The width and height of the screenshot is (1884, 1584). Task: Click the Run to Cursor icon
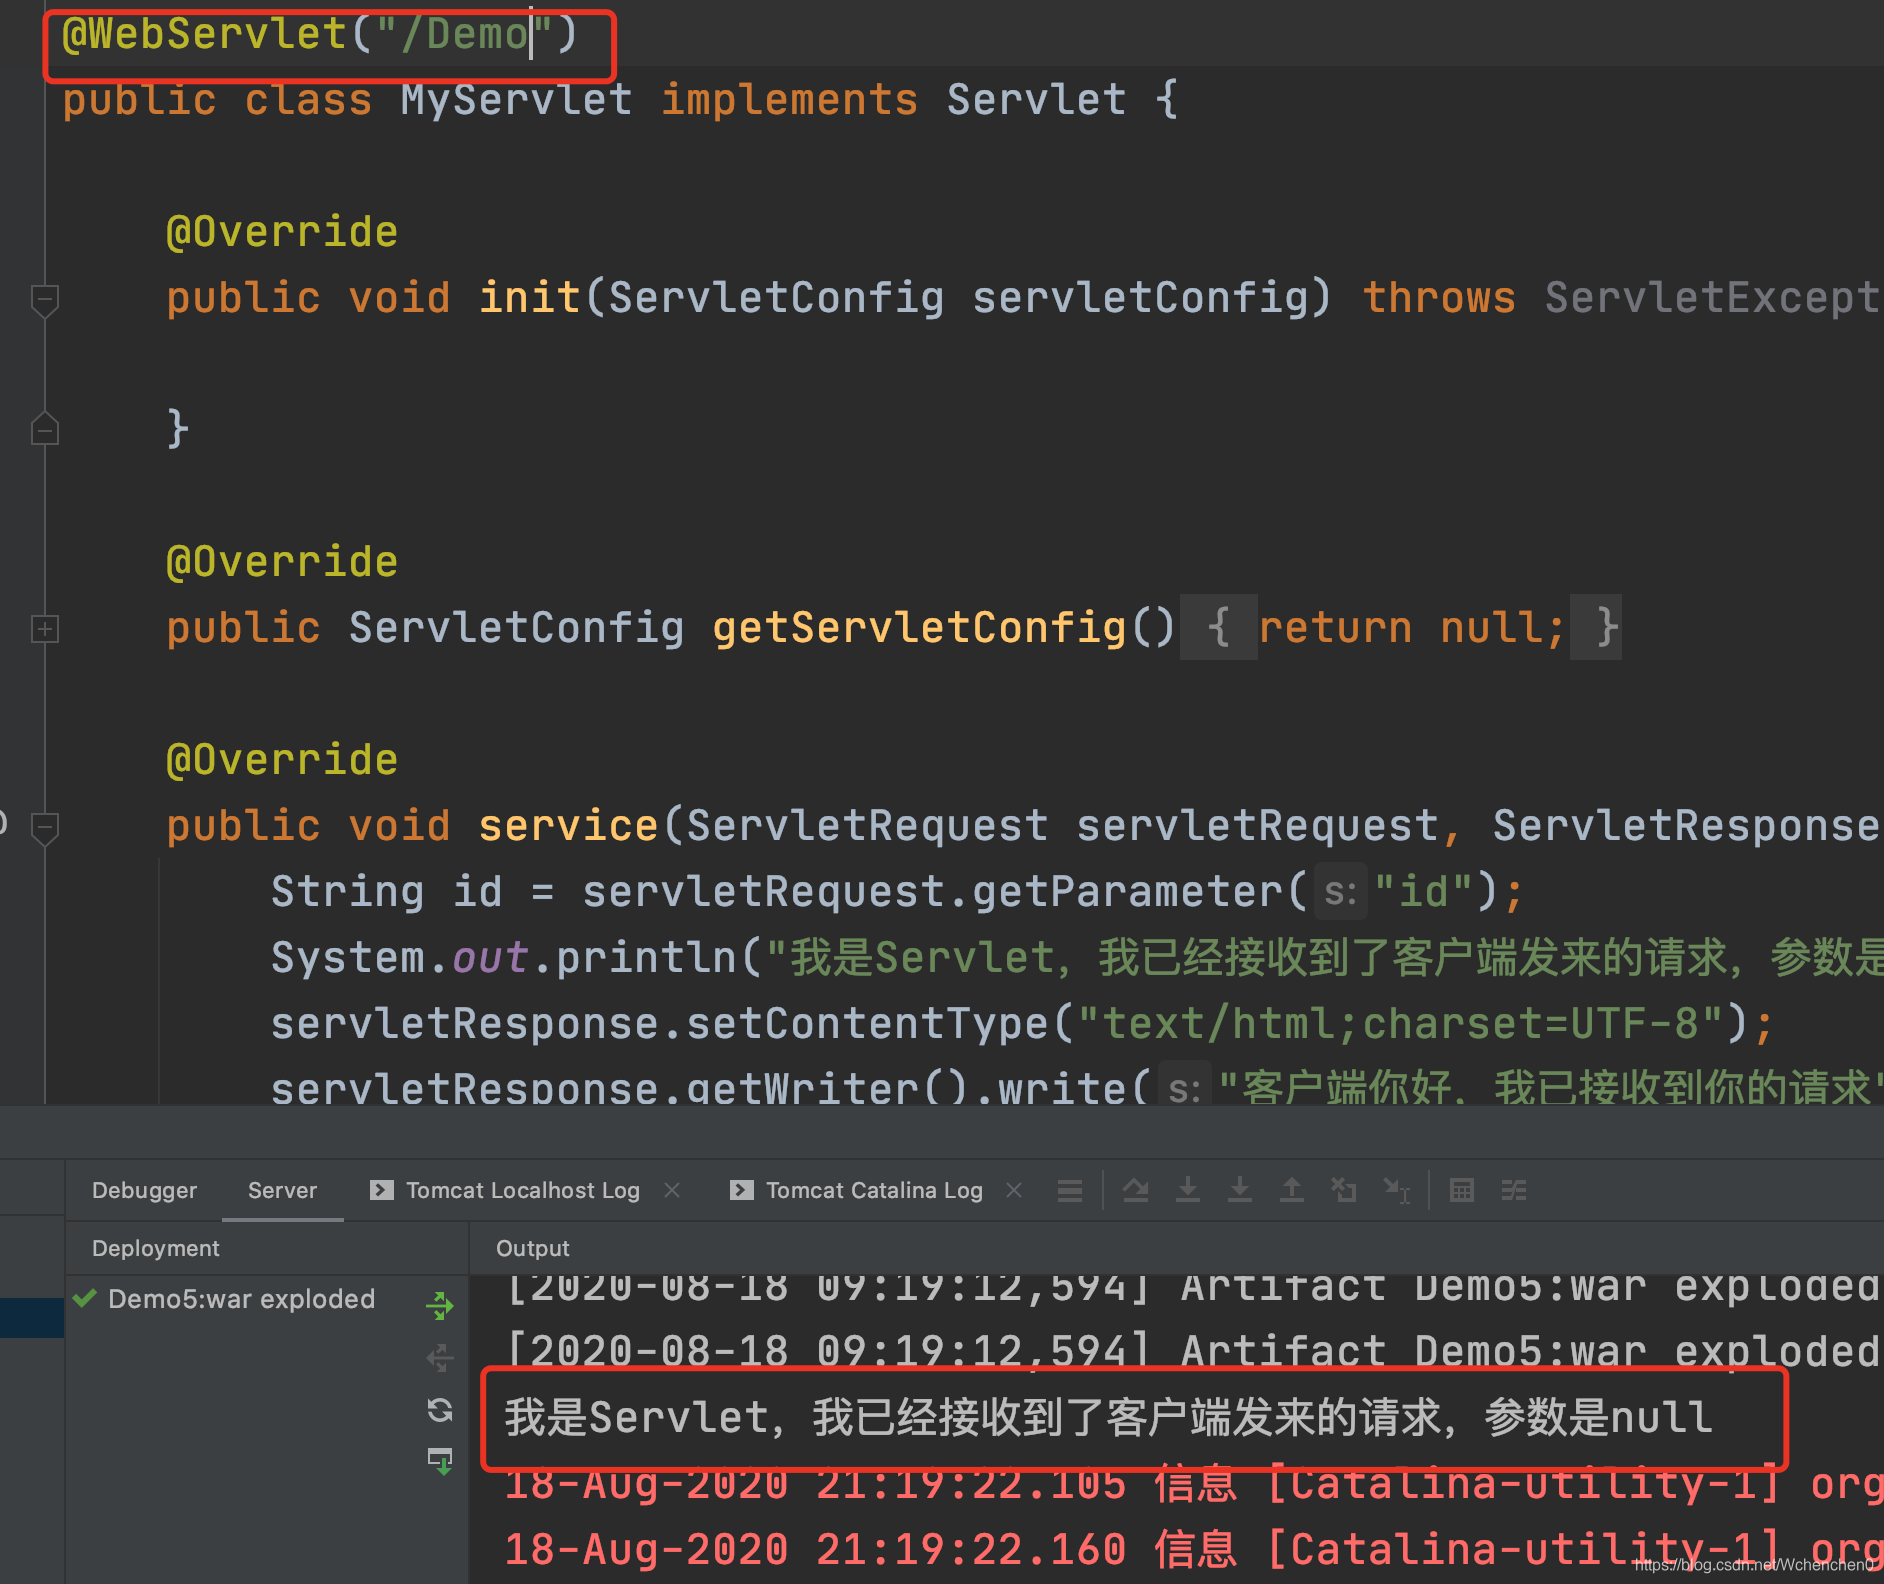pyautogui.click(x=1397, y=1190)
